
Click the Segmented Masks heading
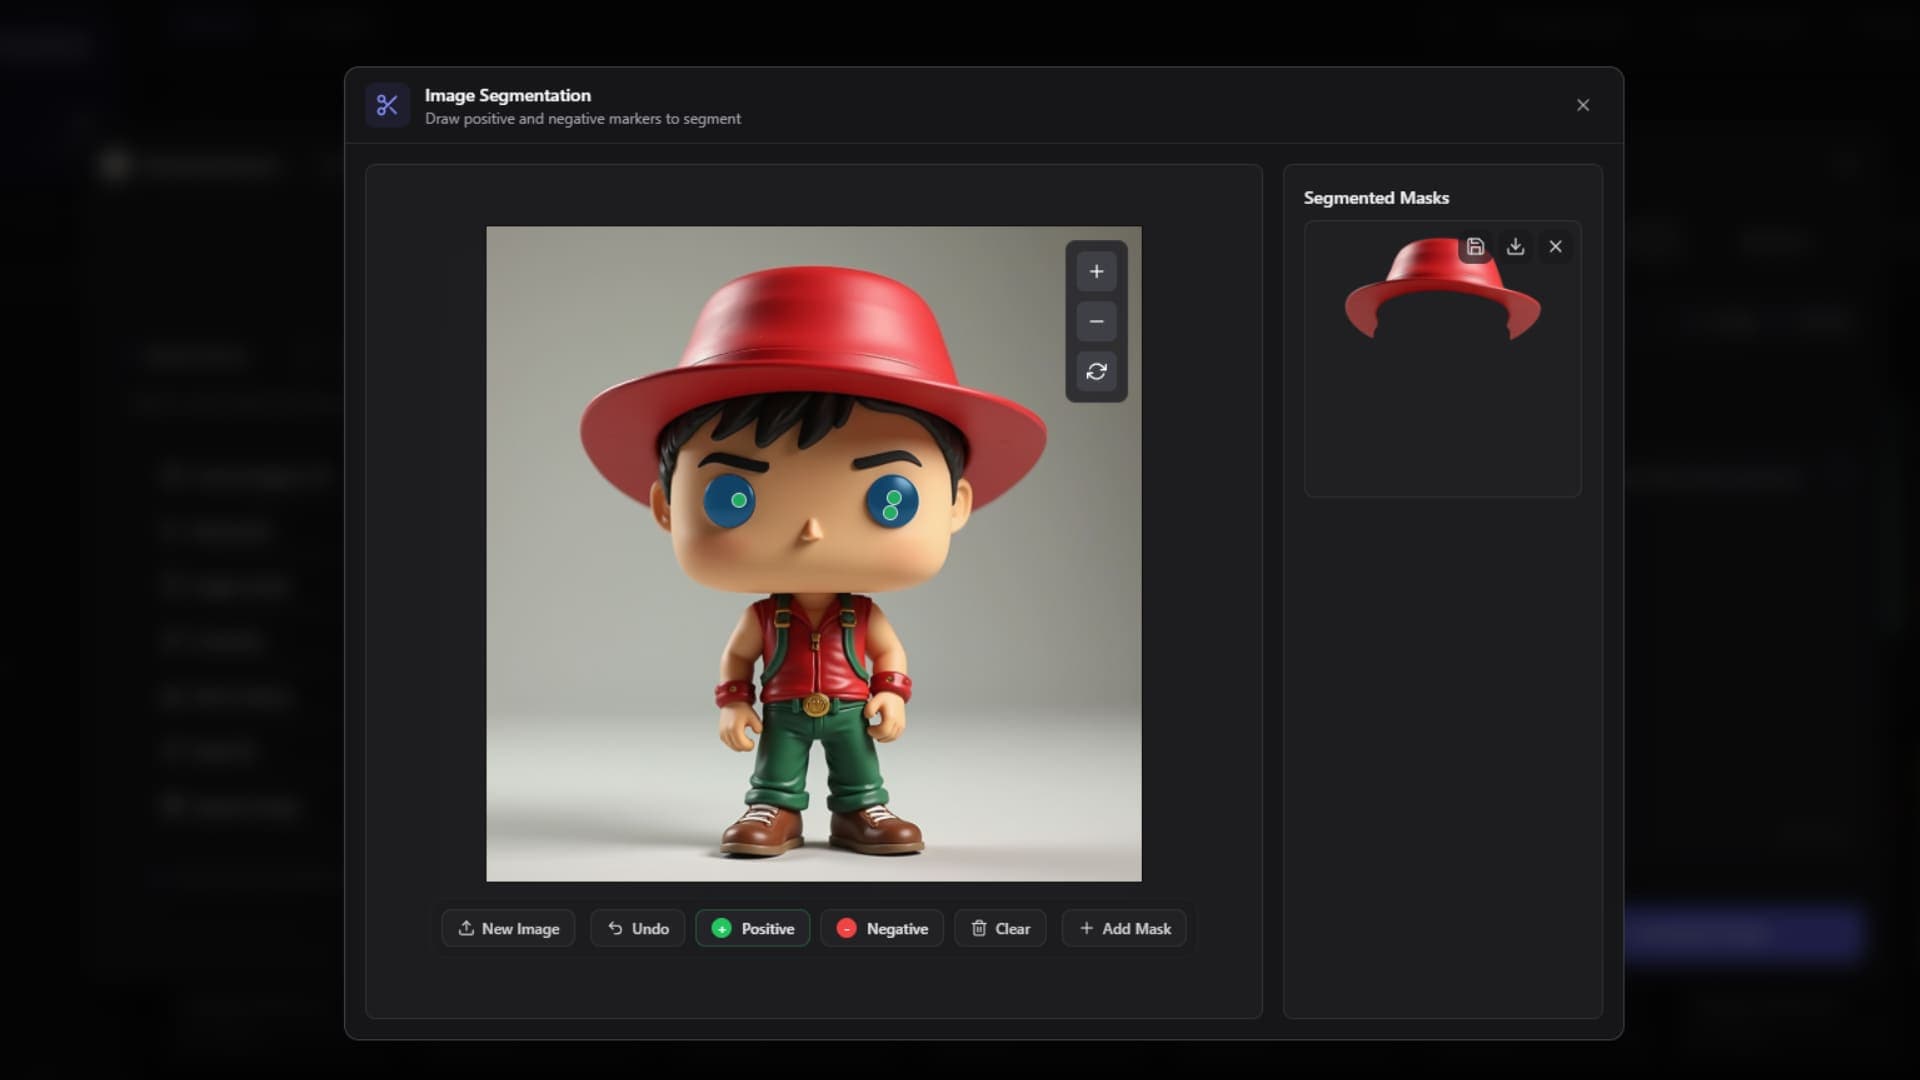(1376, 198)
